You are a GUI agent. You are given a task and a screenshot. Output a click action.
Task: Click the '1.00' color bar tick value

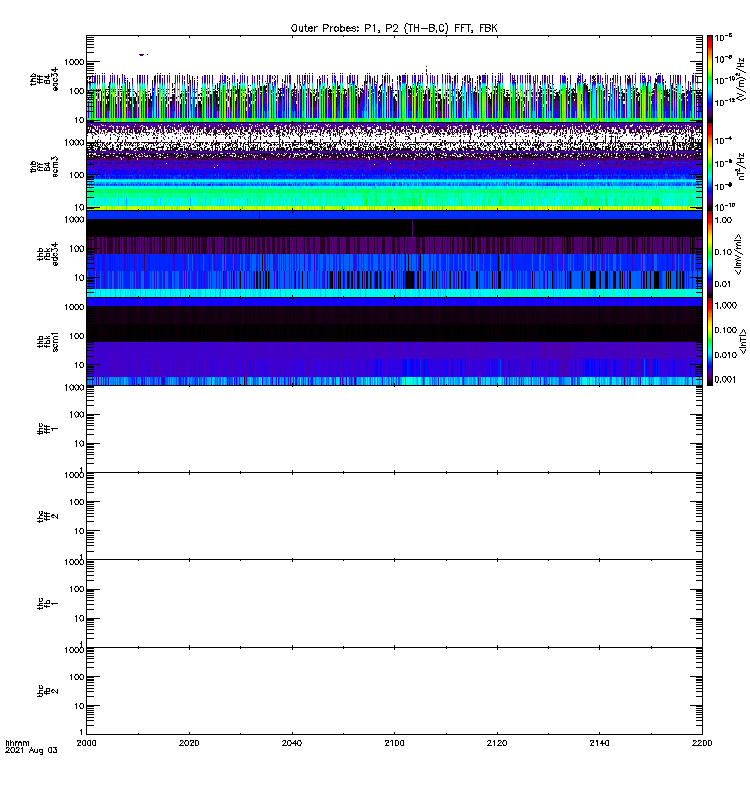click(723, 220)
